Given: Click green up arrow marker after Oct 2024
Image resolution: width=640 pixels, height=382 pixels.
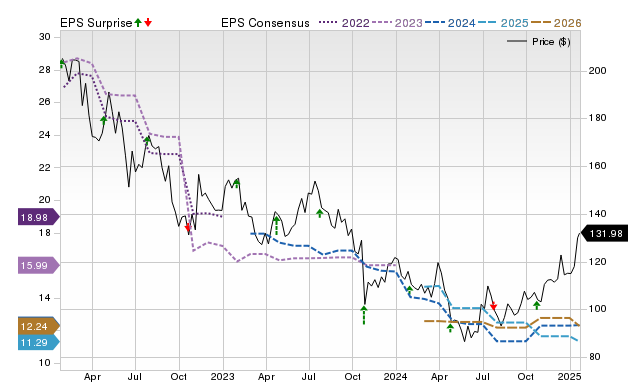Looking at the screenshot, I should click(x=537, y=305).
